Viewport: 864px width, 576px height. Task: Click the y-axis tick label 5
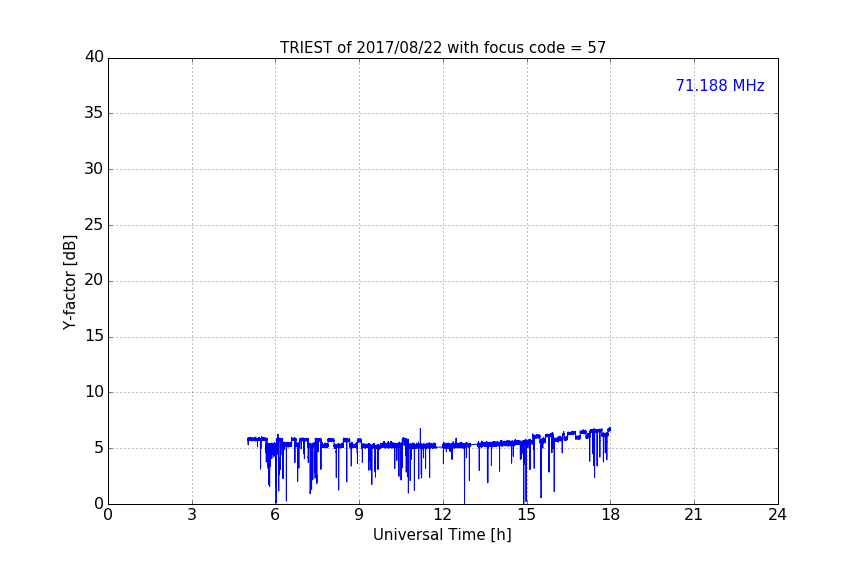pyautogui.click(x=99, y=448)
